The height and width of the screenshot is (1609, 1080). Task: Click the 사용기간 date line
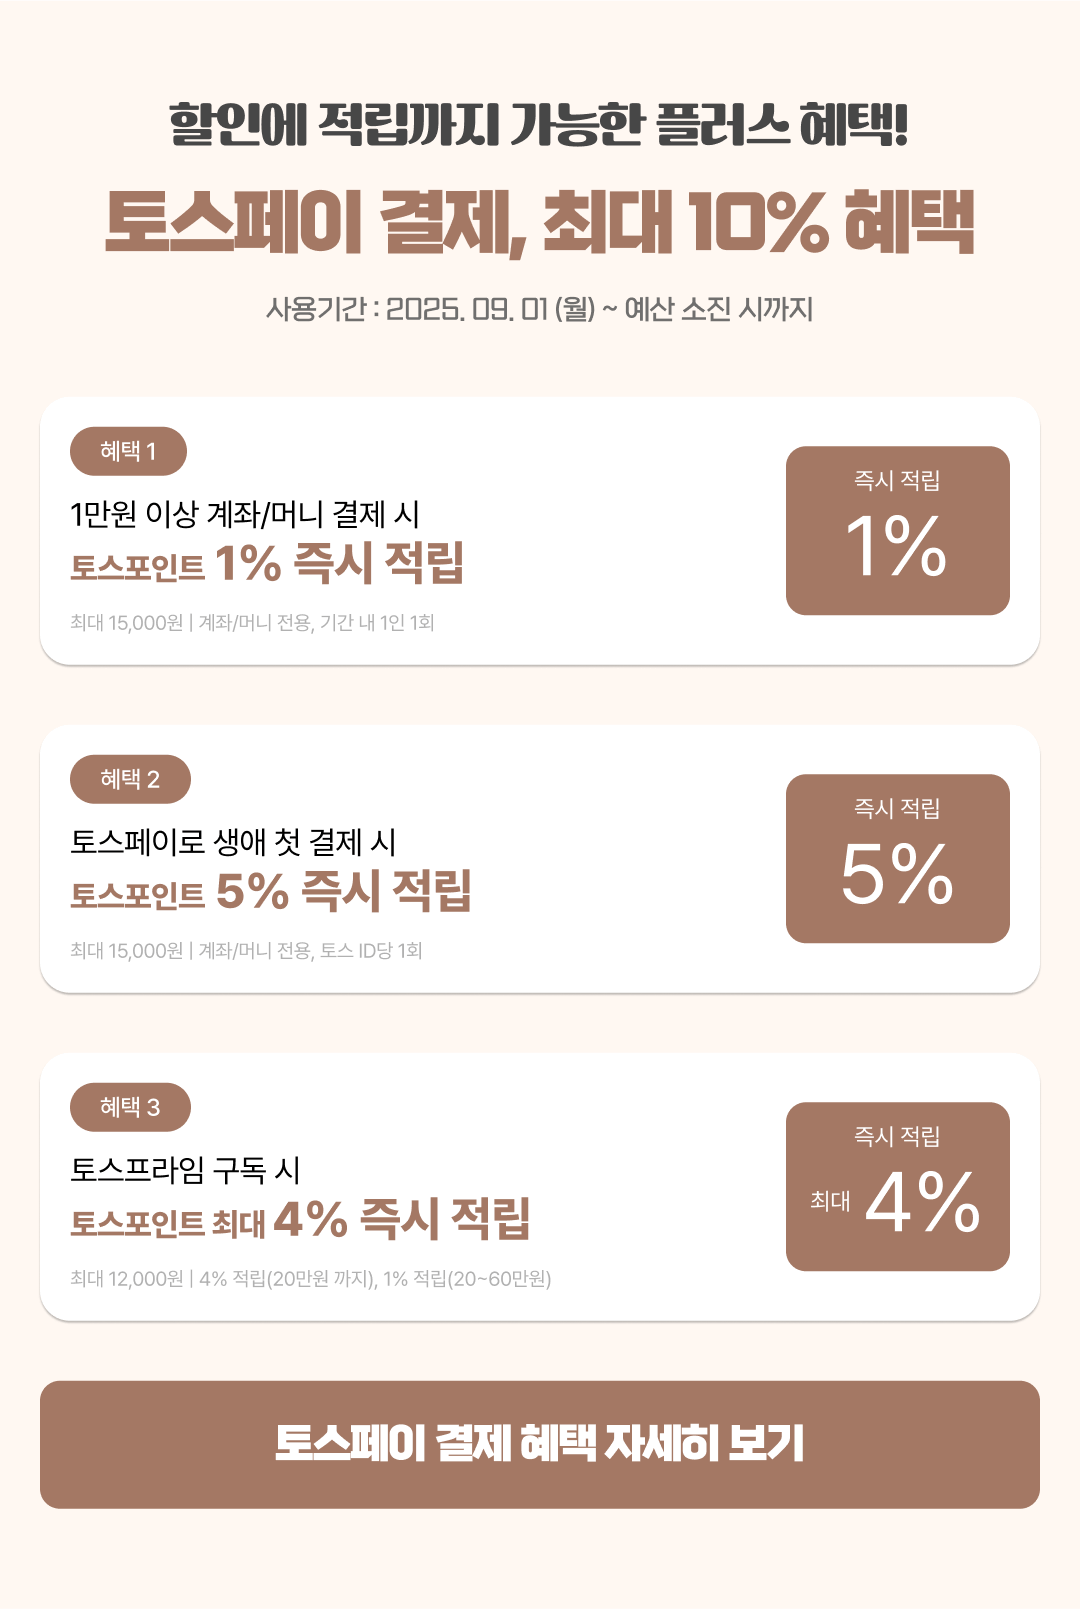pyautogui.click(x=540, y=309)
